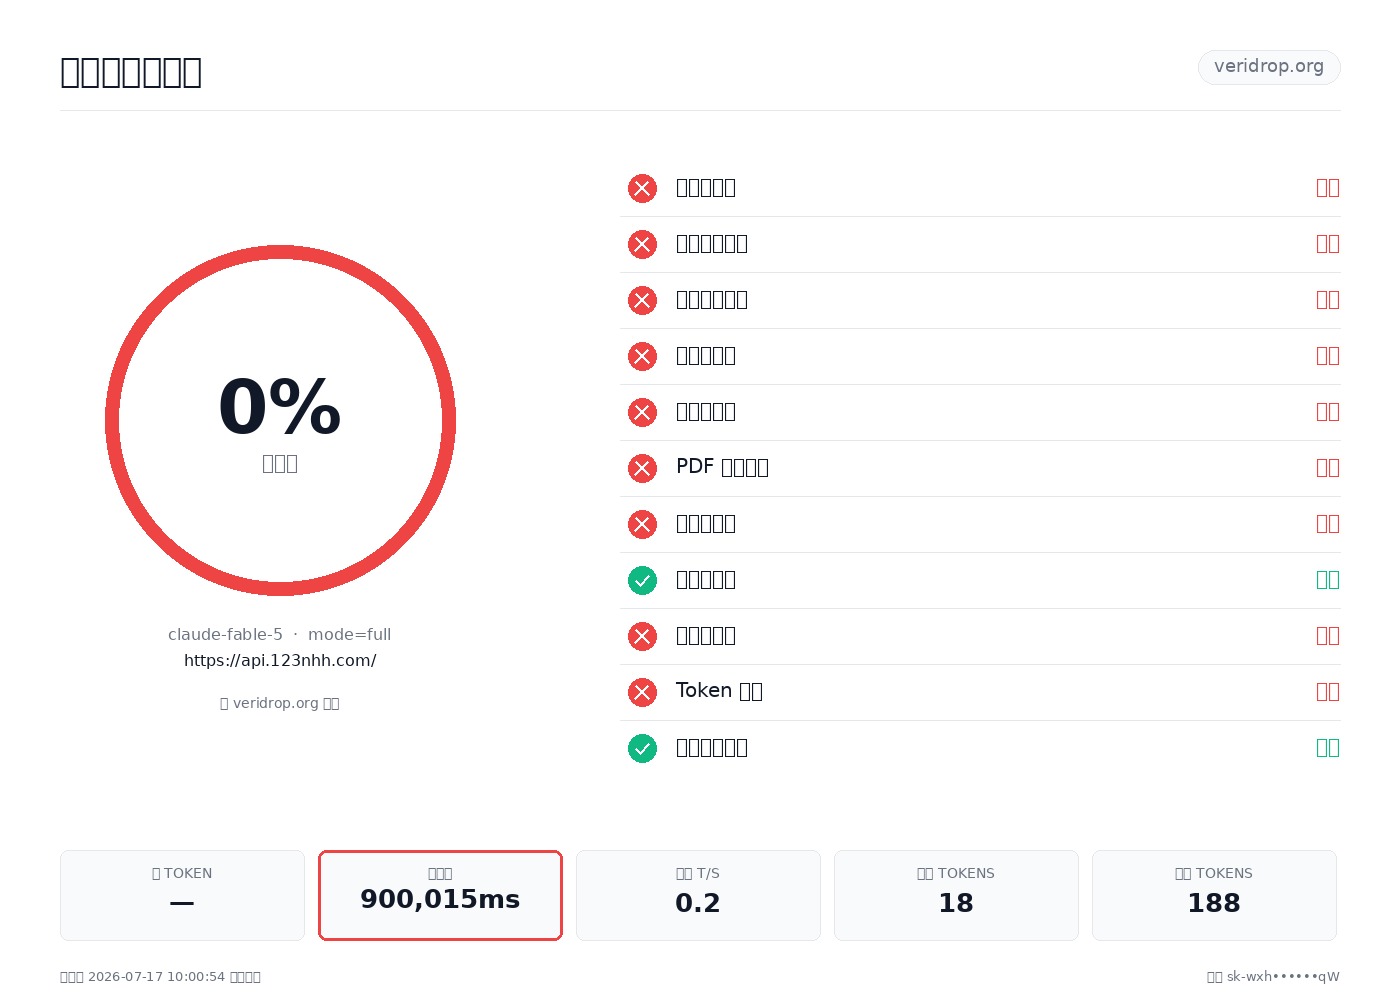Viewport: 1400px width, 1000px height.
Task: Select the T/S card showing 0.2
Action: (x=698, y=895)
